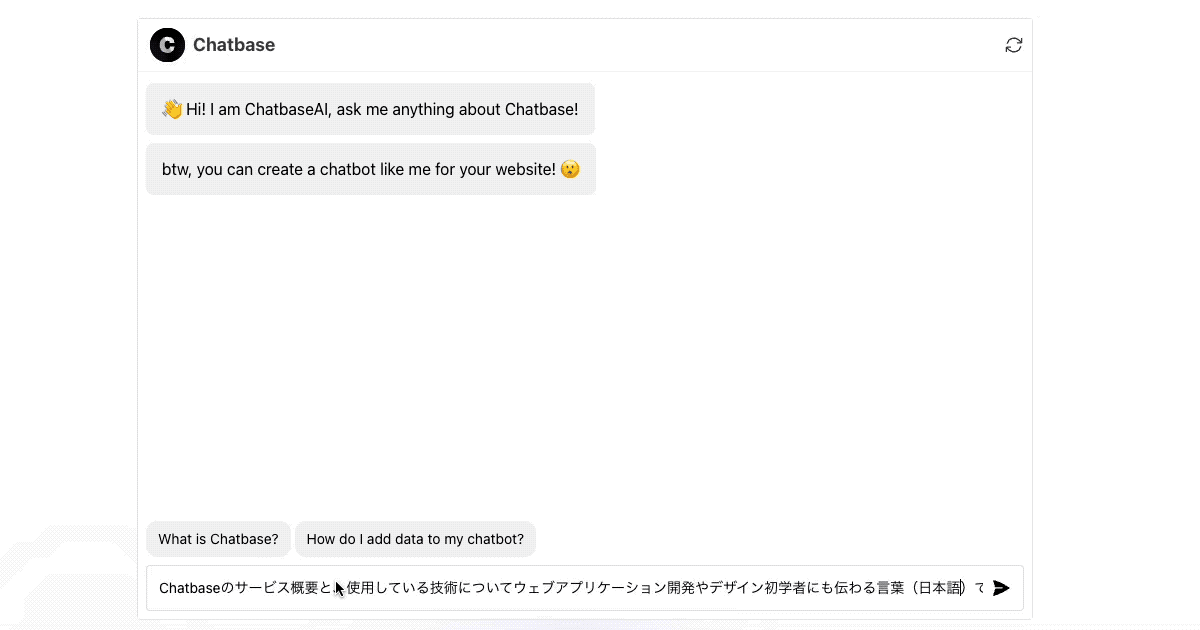Open the chatbot branding by clicking the C avatar
The width and height of the screenshot is (1200, 630).
coord(167,45)
